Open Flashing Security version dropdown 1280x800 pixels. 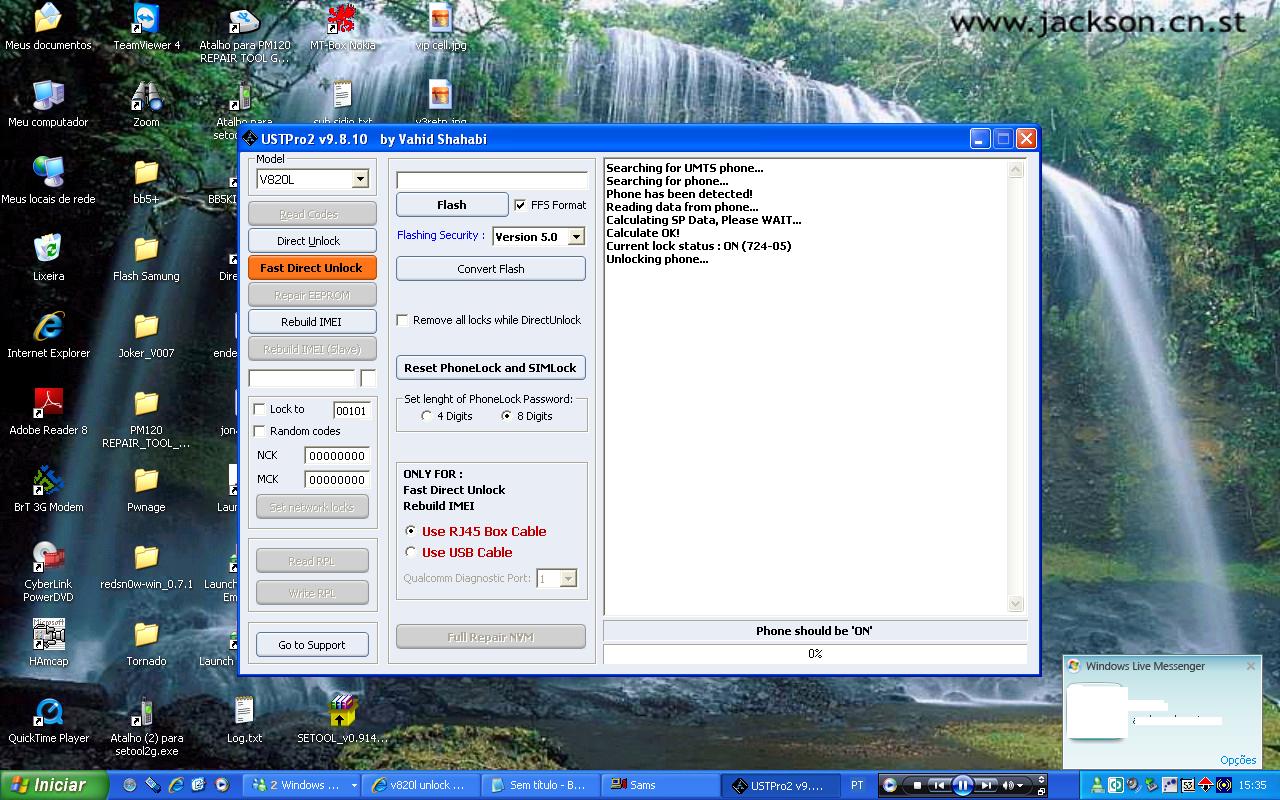(576, 237)
